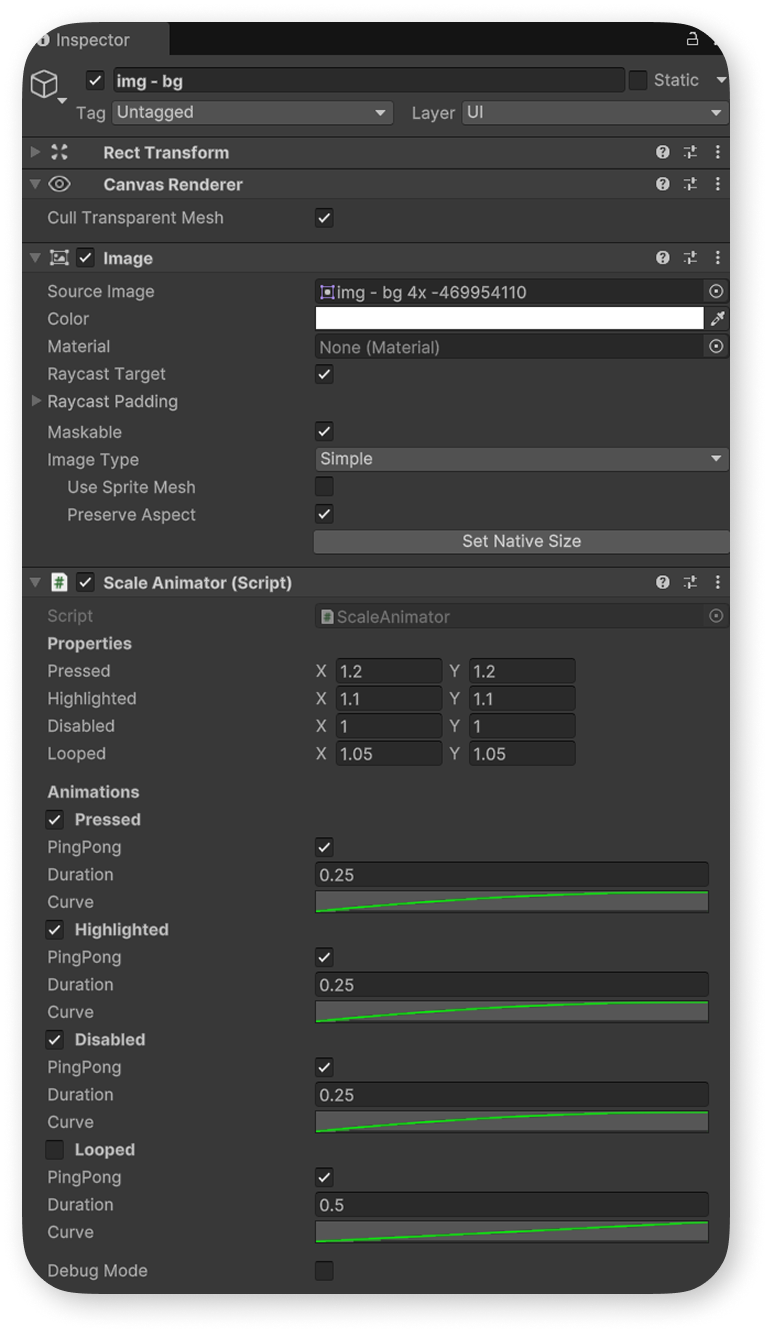Open presets for Image component
The image size is (768, 1332).
pos(690,258)
